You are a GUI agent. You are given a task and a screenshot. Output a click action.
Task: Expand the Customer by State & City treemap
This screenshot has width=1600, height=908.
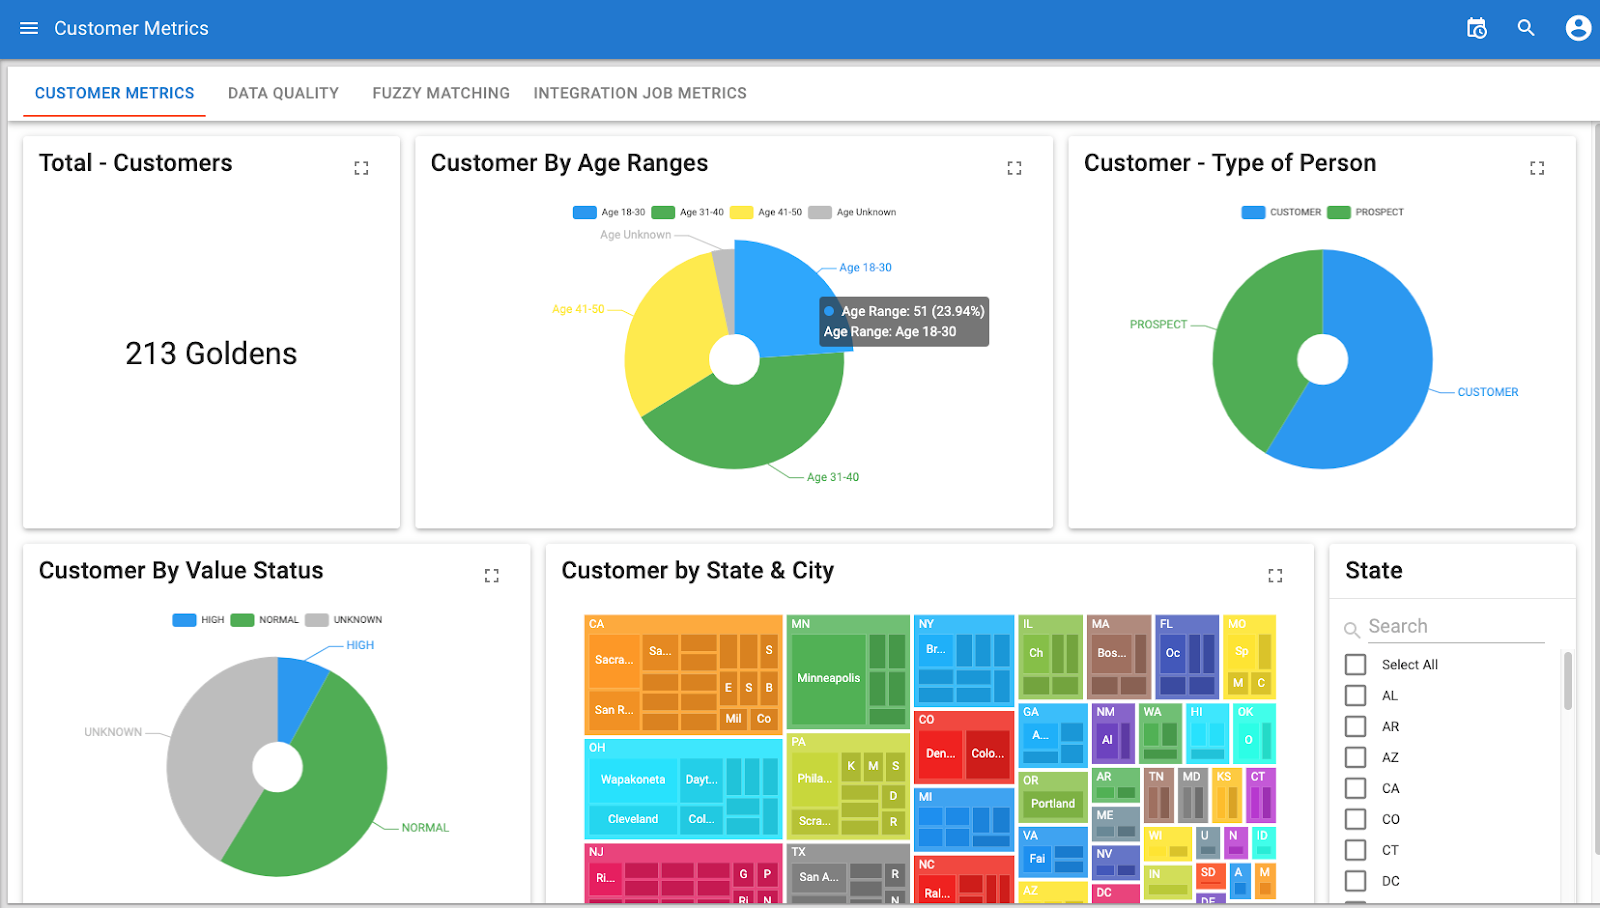[1276, 575]
